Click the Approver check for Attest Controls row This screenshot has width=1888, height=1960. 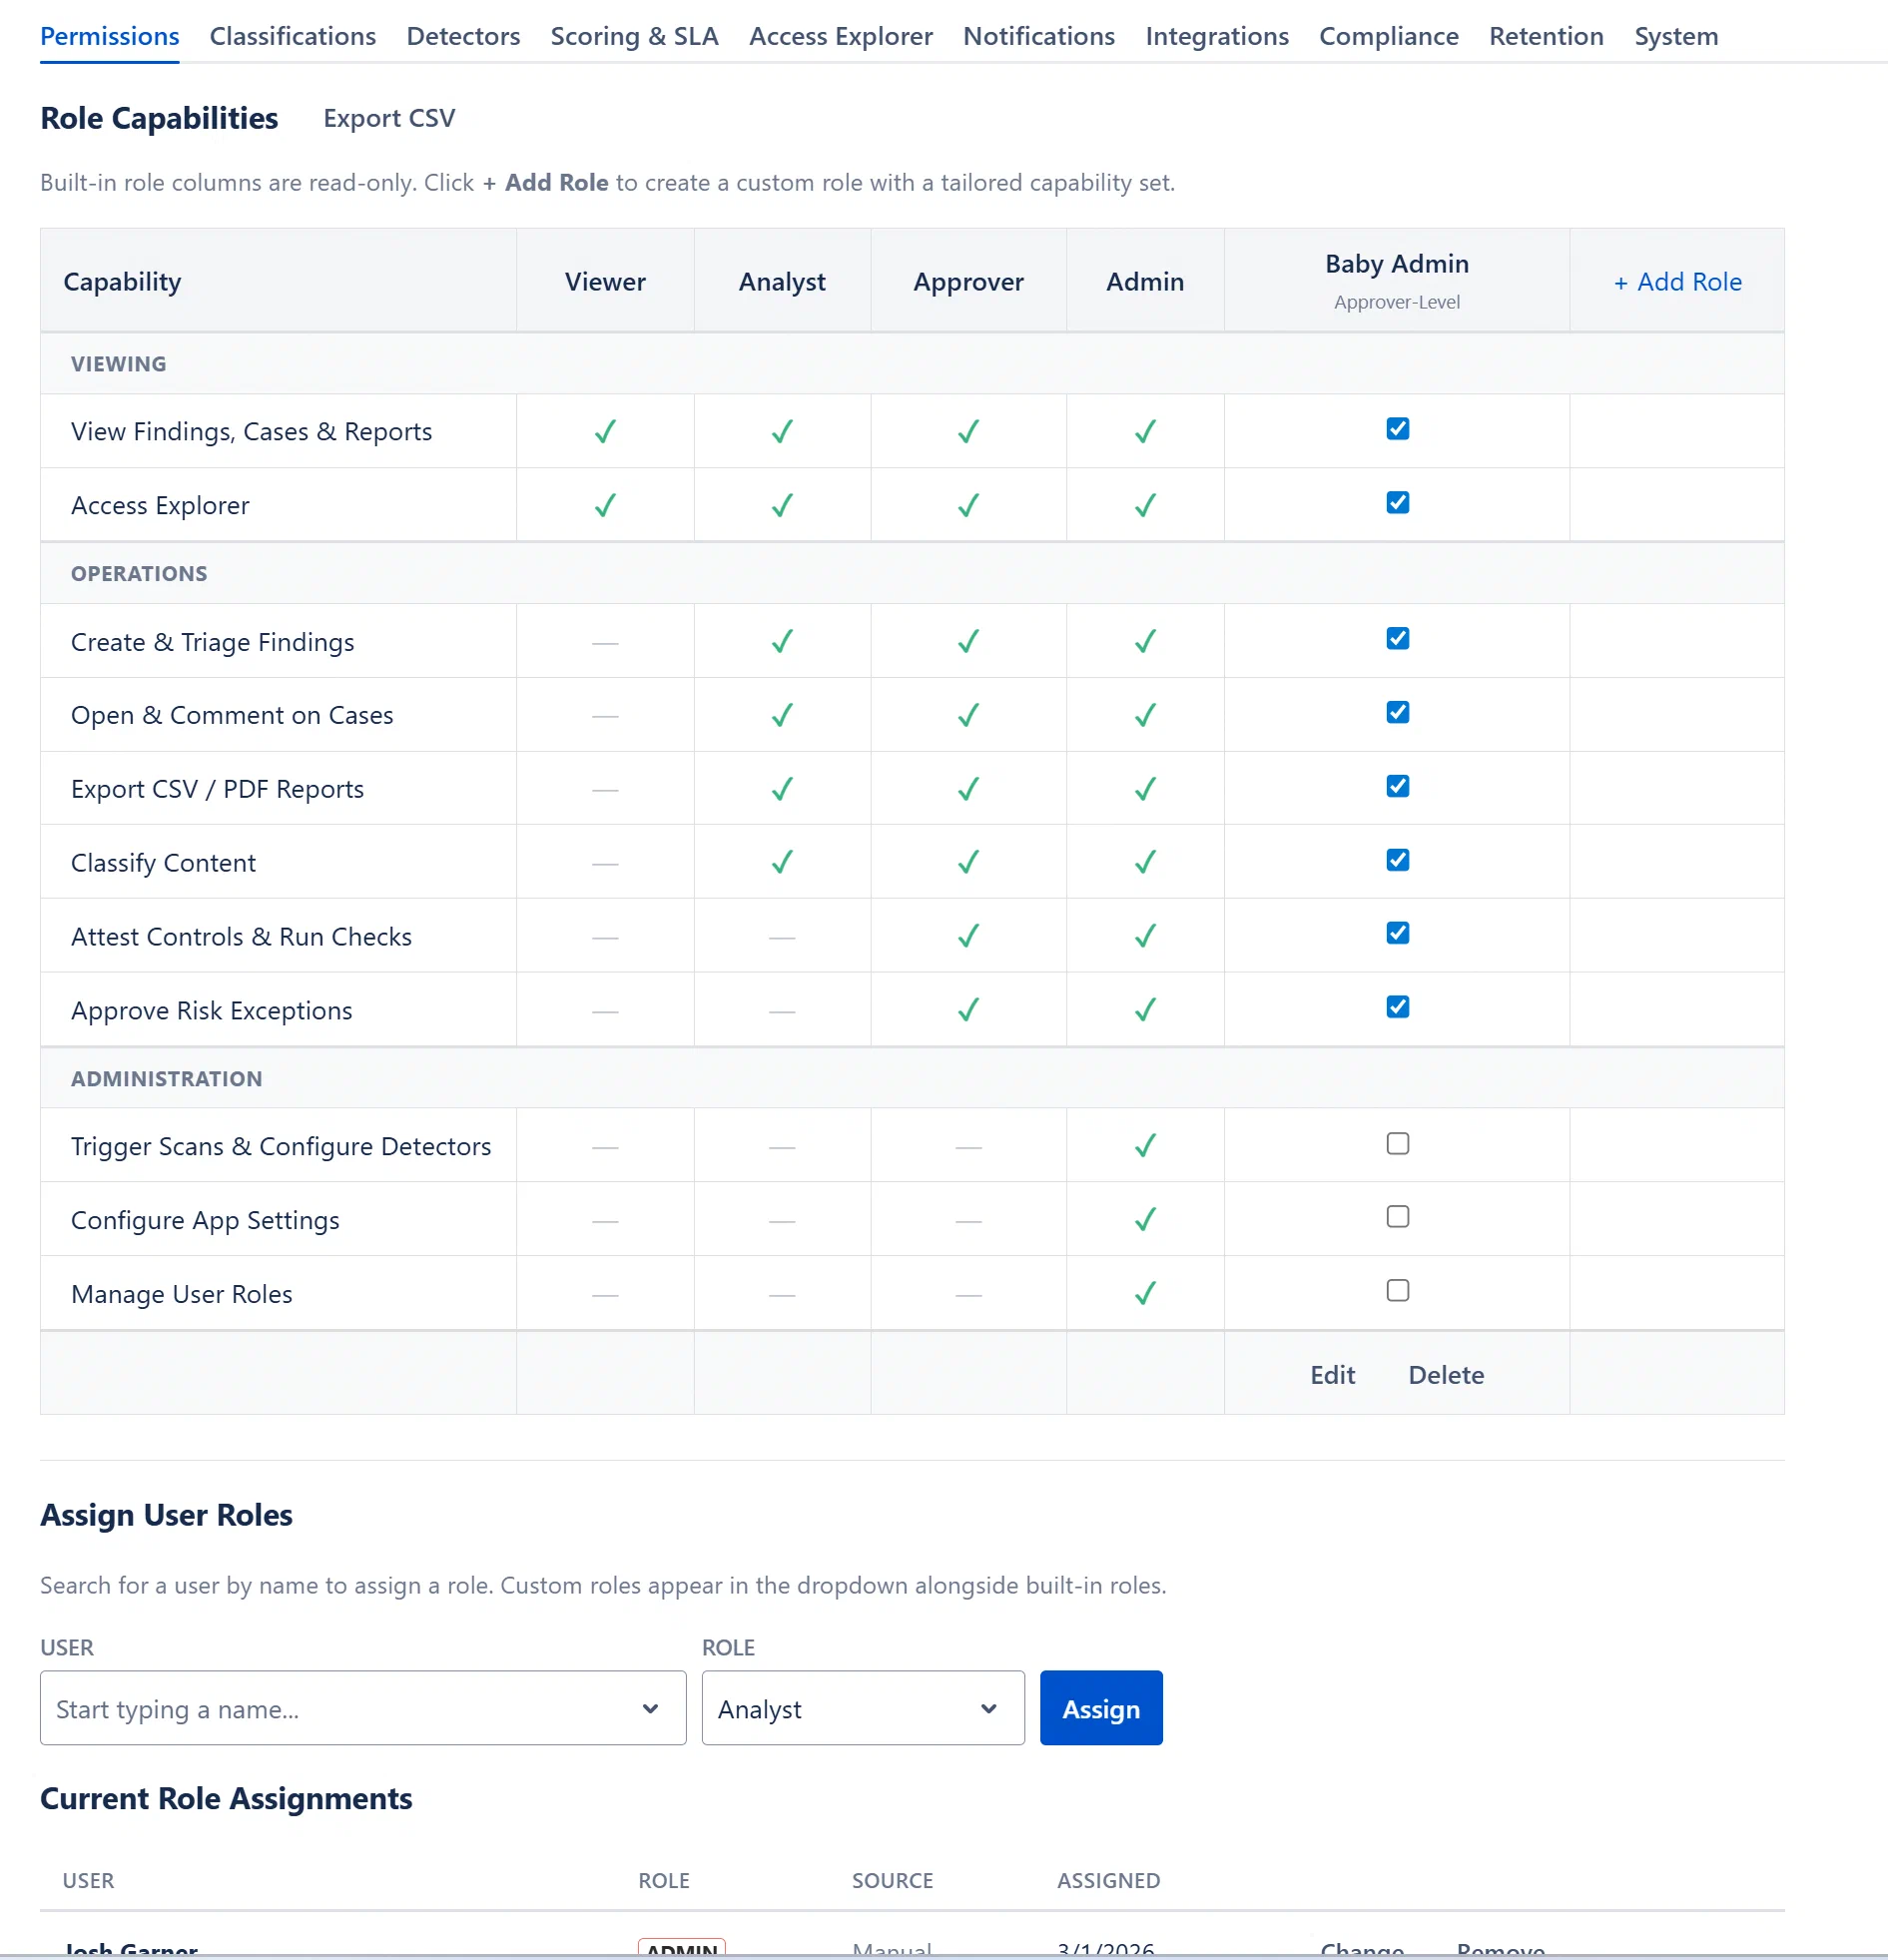(x=968, y=936)
